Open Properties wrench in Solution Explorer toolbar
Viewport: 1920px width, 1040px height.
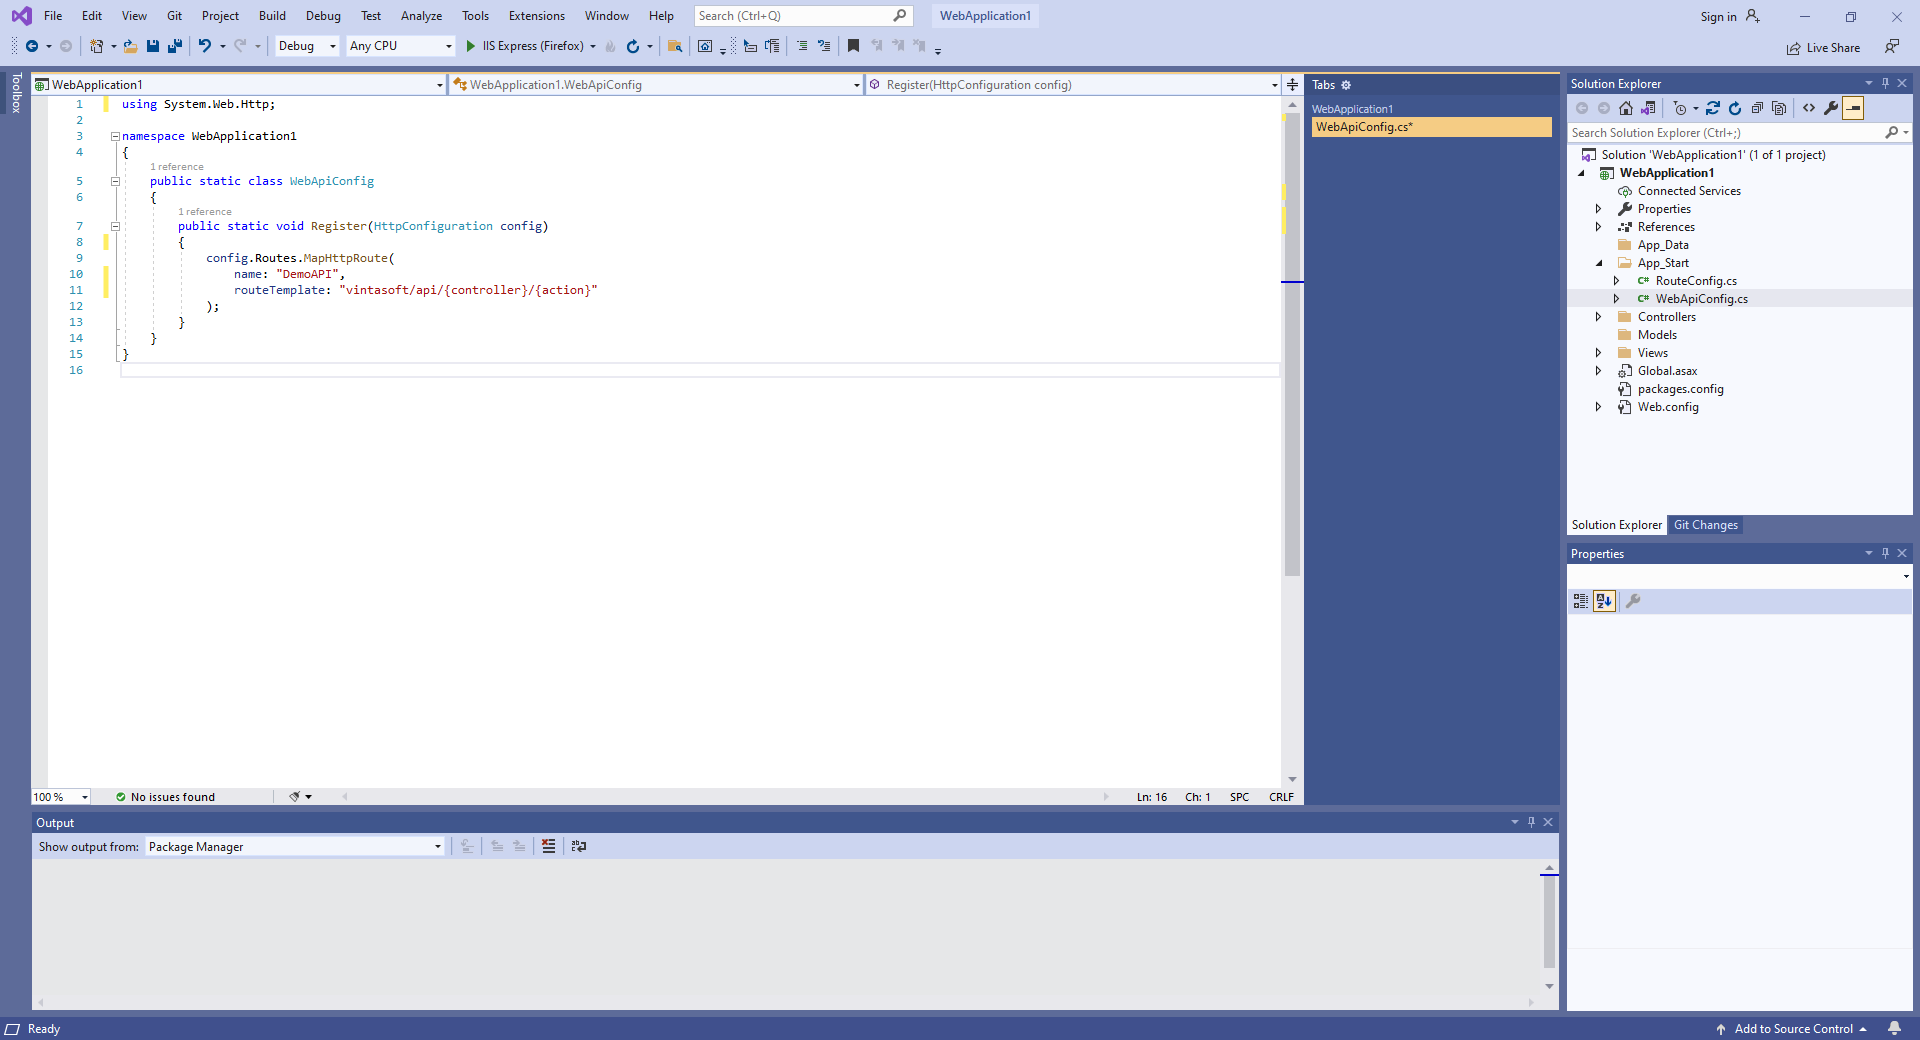(1831, 108)
